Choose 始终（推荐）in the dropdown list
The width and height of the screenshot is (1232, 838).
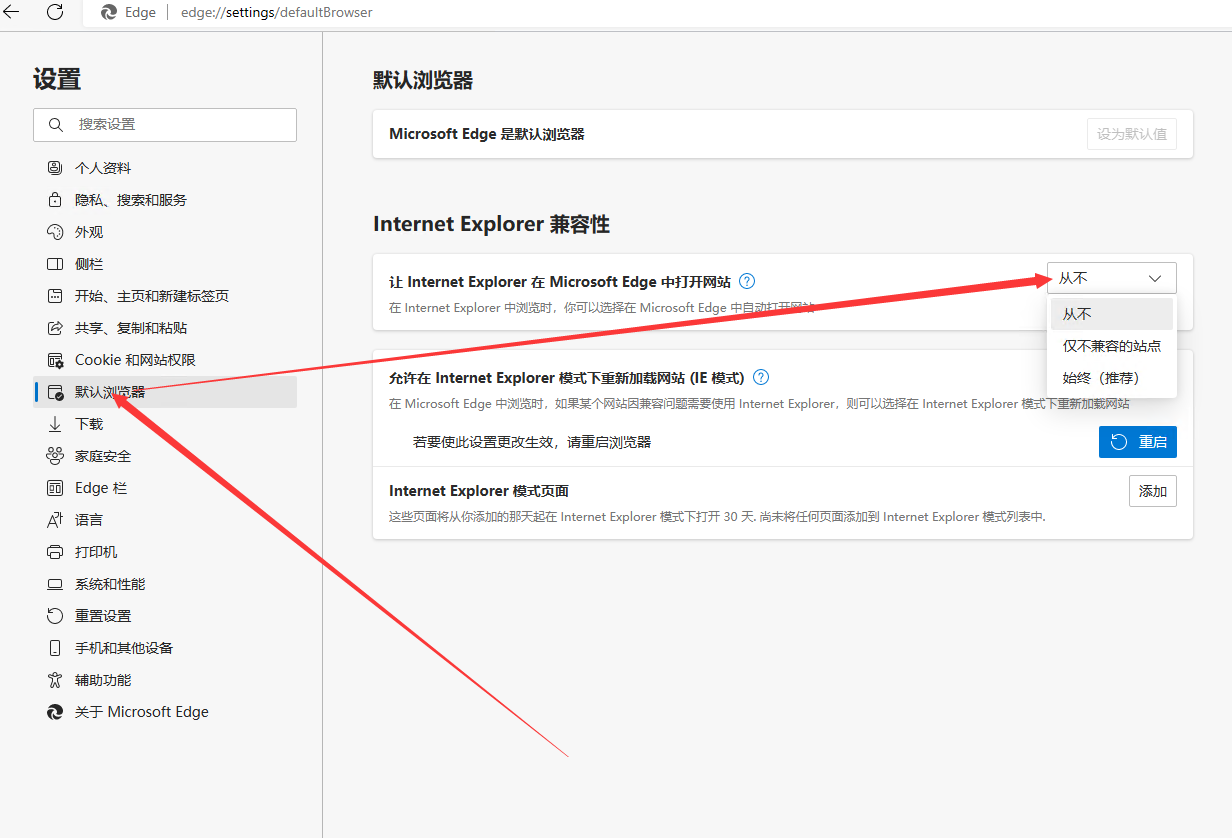[1112, 378]
